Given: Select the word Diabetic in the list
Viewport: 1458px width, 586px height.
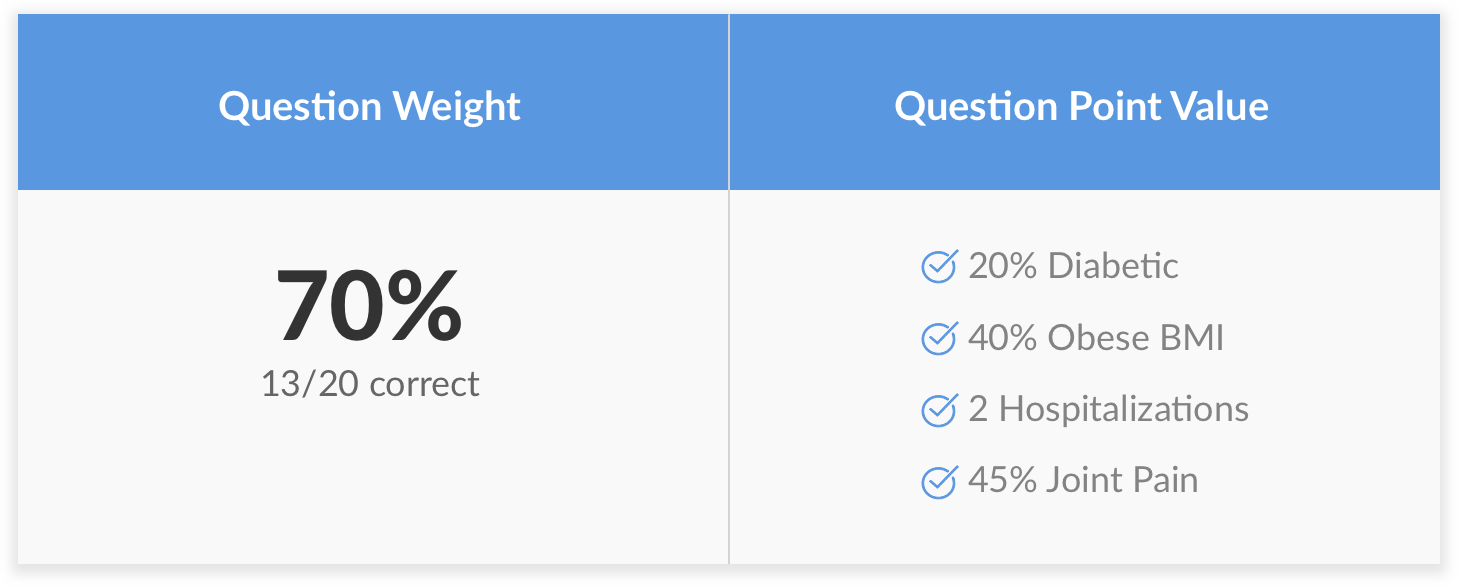Looking at the screenshot, I should pos(1113,266).
